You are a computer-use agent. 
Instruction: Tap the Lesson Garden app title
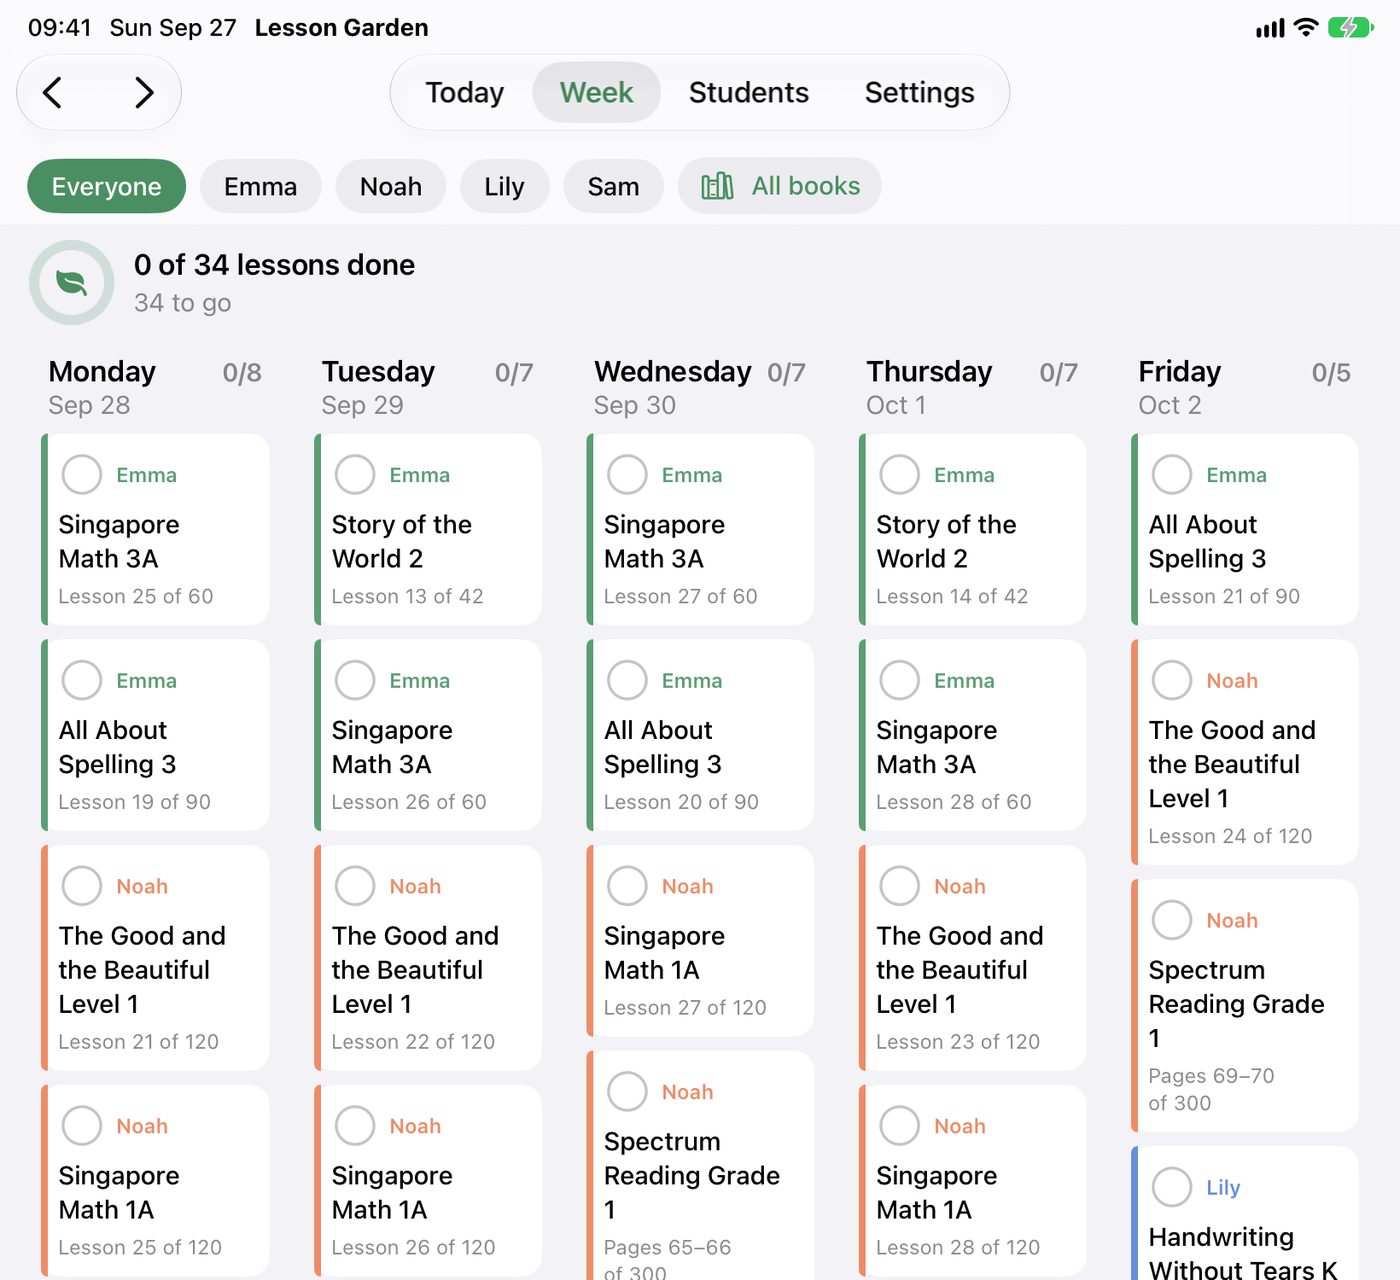(x=341, y=28)
